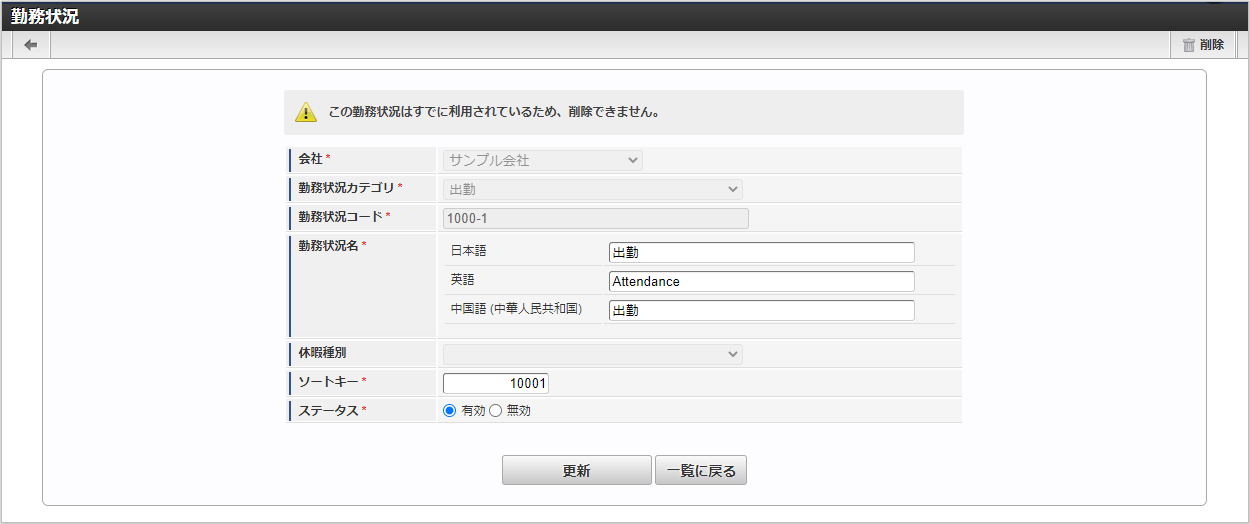
Task: Expand the 勤務状況カテゴリ dropdown
Action: [x=592, y=189]
